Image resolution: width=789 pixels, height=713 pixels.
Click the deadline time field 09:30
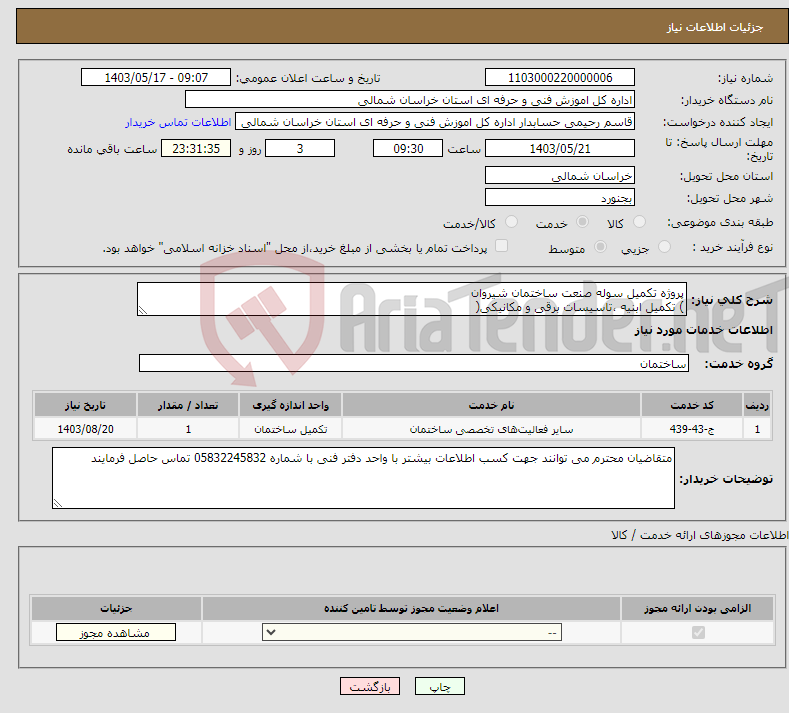tap(408, 148)
